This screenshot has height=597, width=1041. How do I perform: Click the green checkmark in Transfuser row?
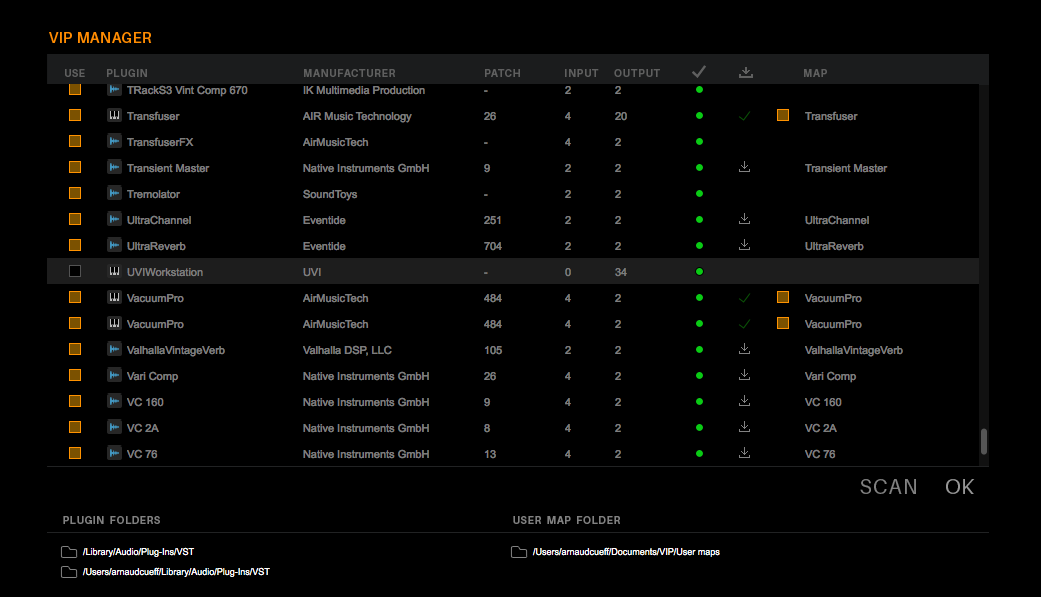point(744,116)
